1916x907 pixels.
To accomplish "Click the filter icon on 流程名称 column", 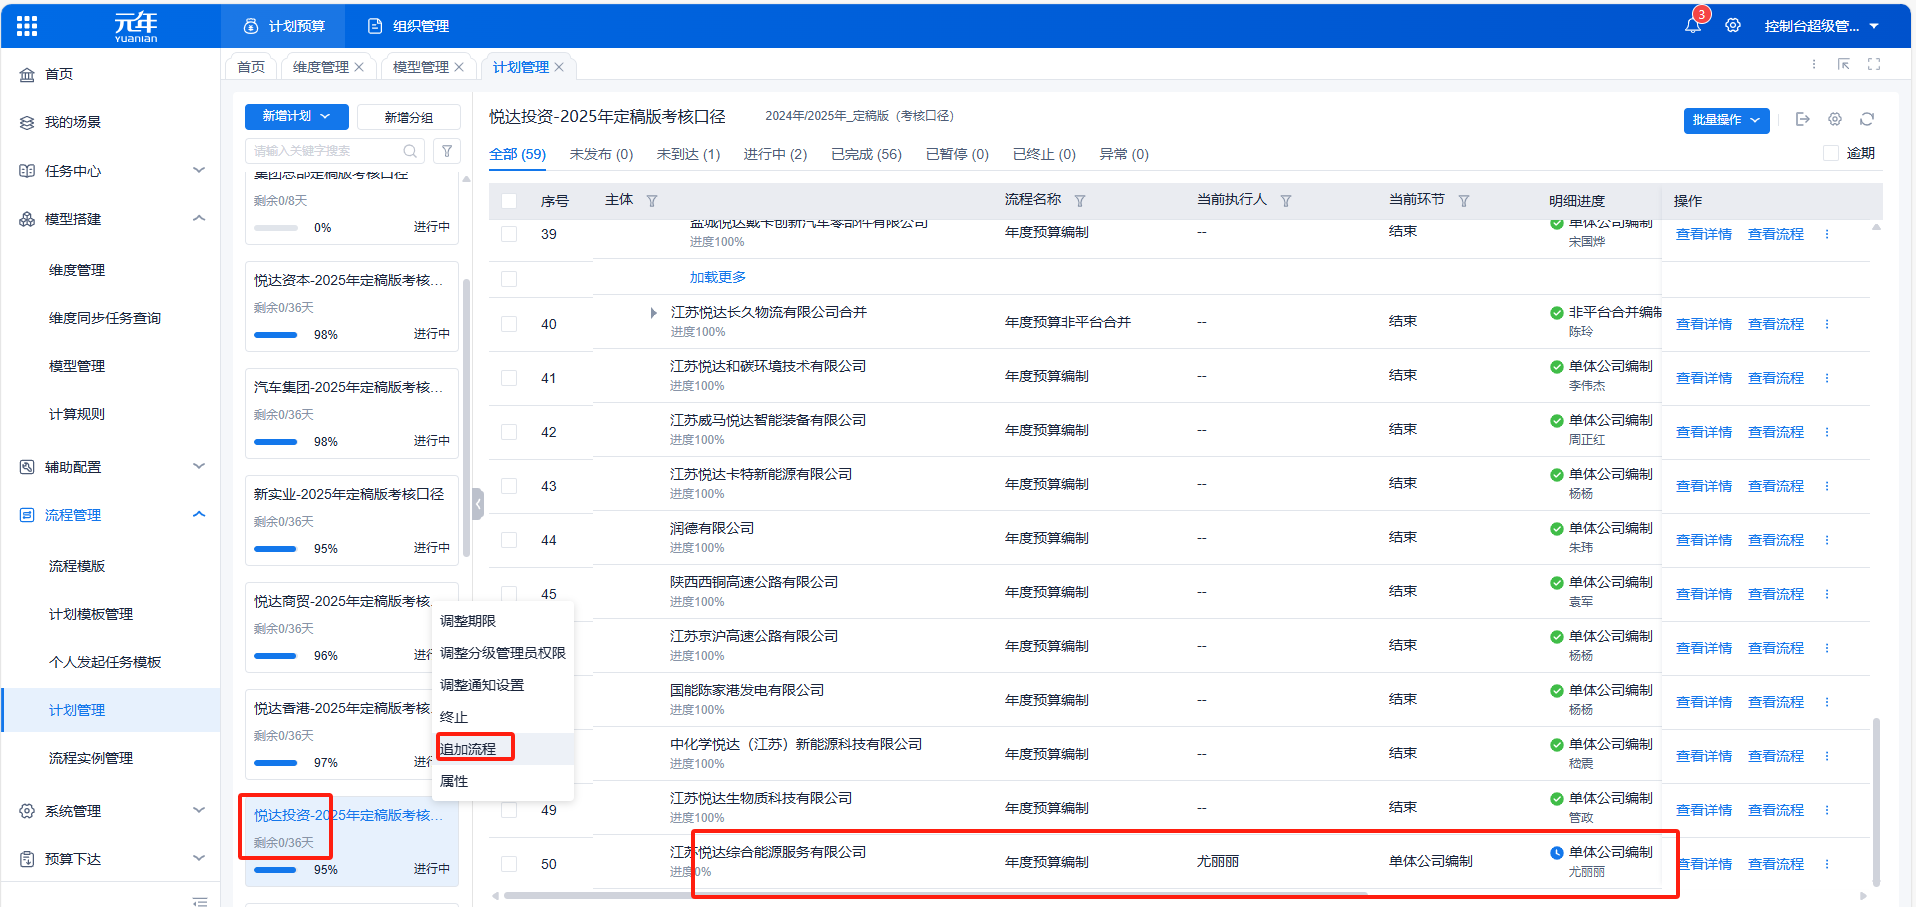I will coord(1080,201).
